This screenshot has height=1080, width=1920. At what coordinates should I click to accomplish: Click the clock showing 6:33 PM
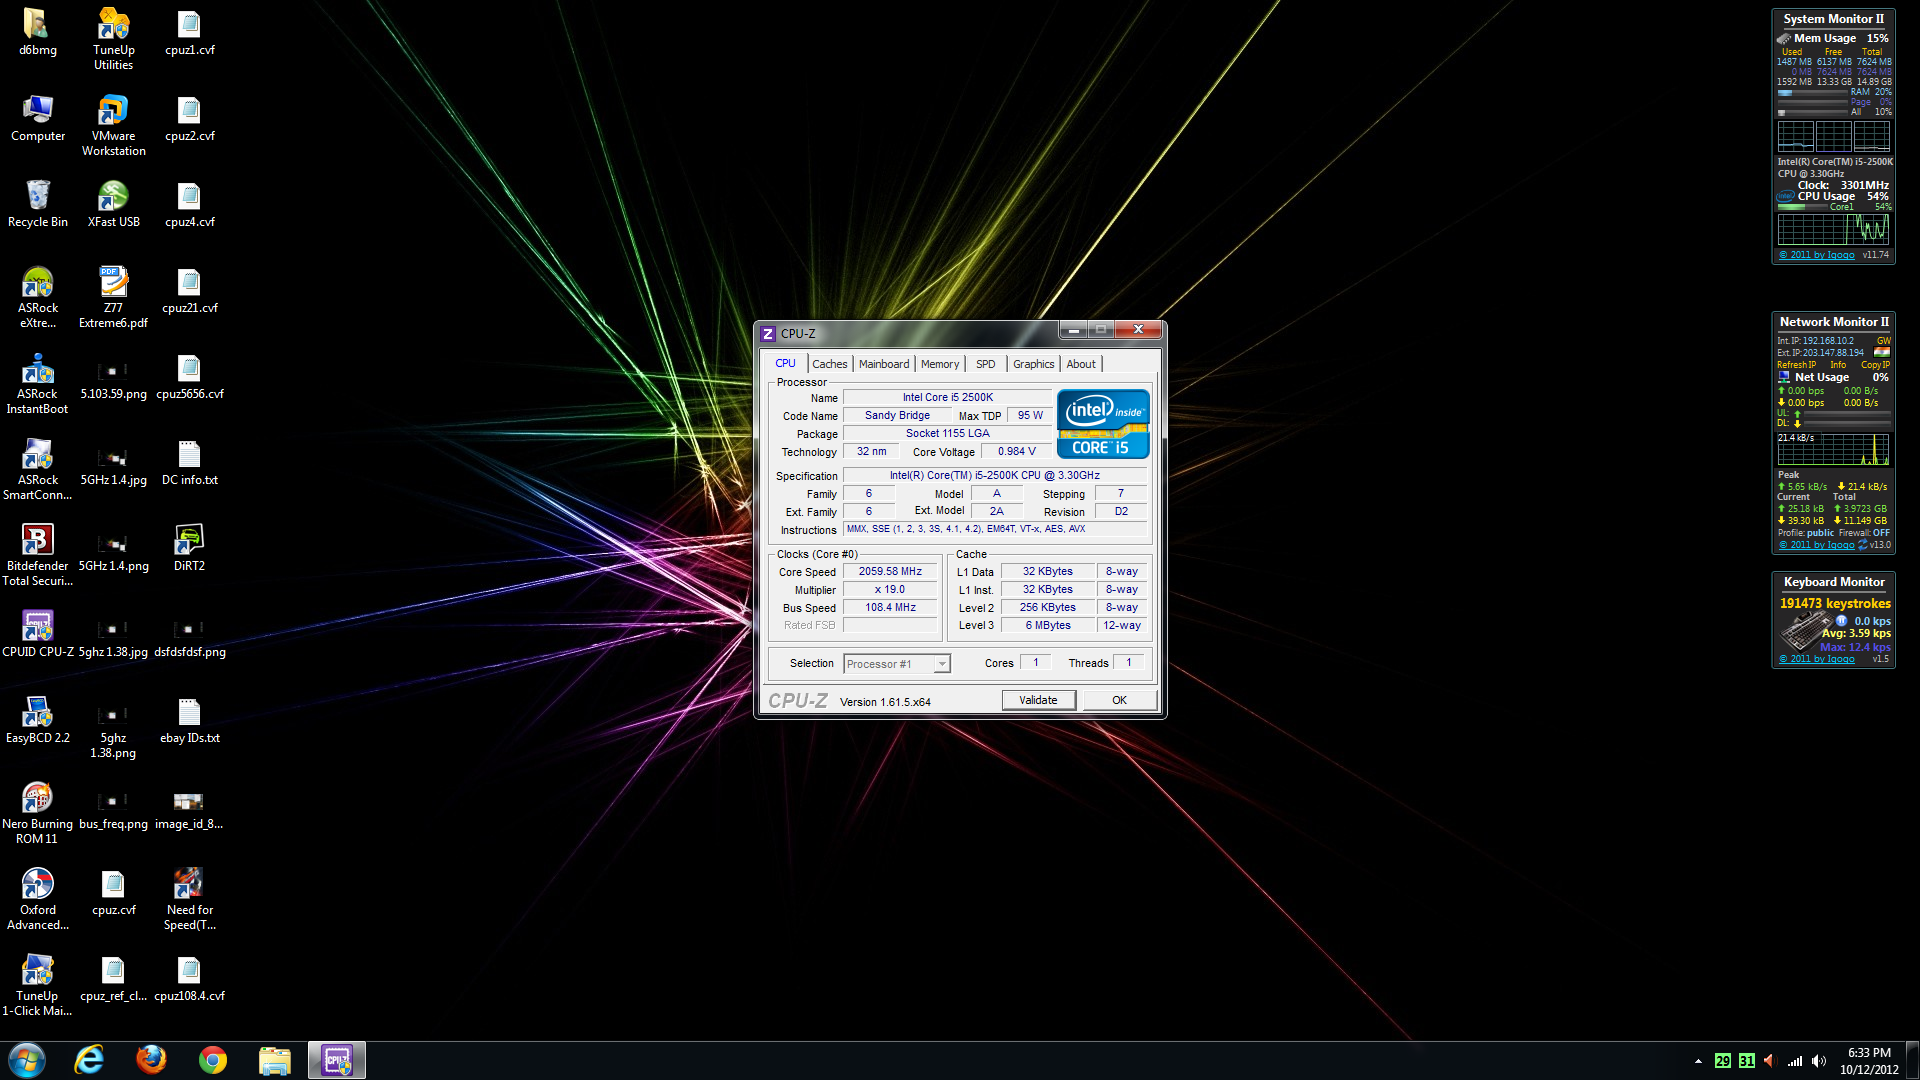point(1869,1053)
